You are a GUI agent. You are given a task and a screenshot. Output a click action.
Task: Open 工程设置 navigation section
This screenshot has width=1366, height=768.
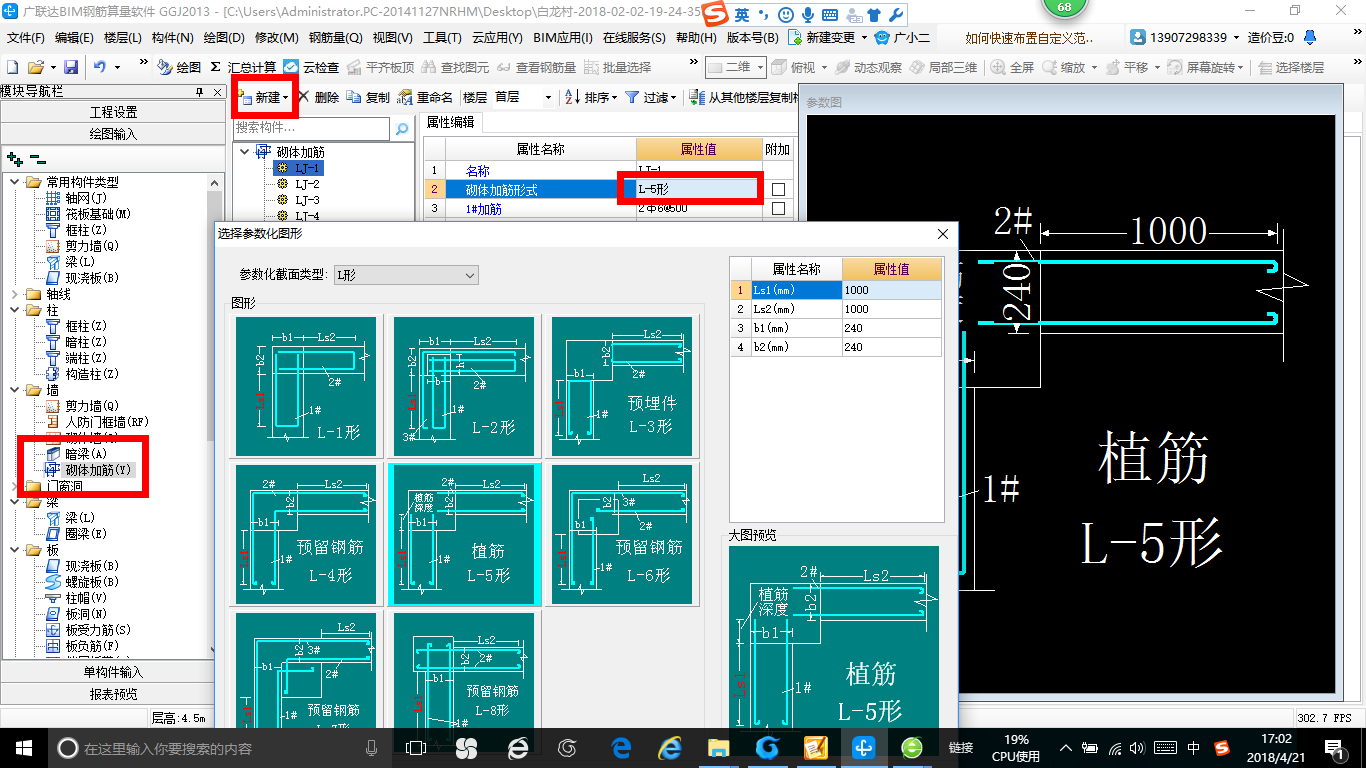click(x=113, y=112)
